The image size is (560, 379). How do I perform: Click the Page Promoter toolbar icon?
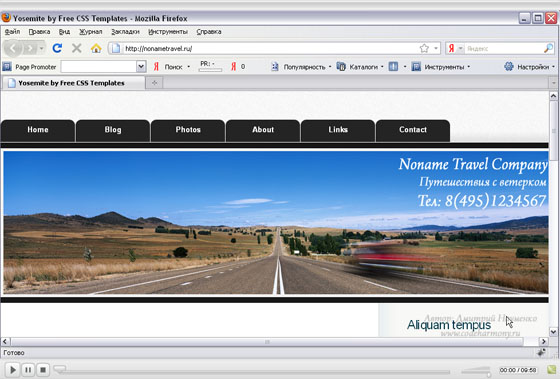[7, 66]
